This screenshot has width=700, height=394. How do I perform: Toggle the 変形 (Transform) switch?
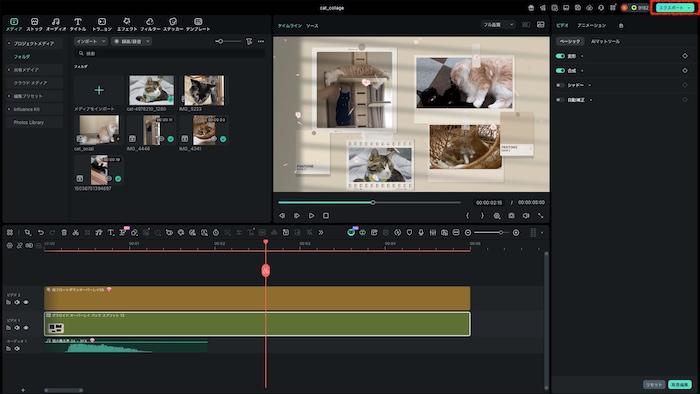560,56
